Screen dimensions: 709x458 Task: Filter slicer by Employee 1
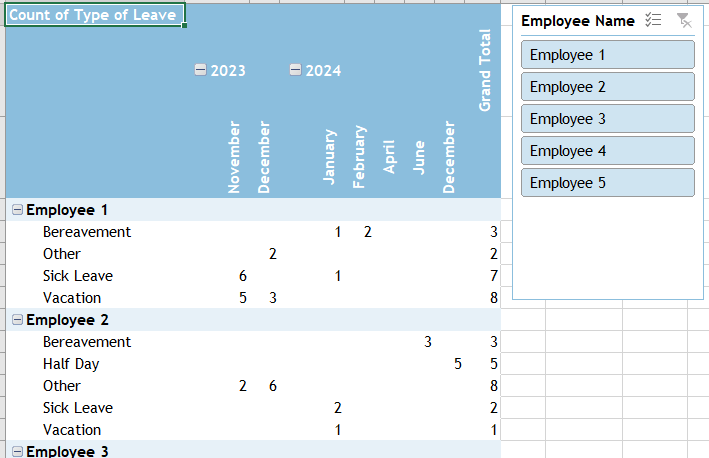pos(608,55)
